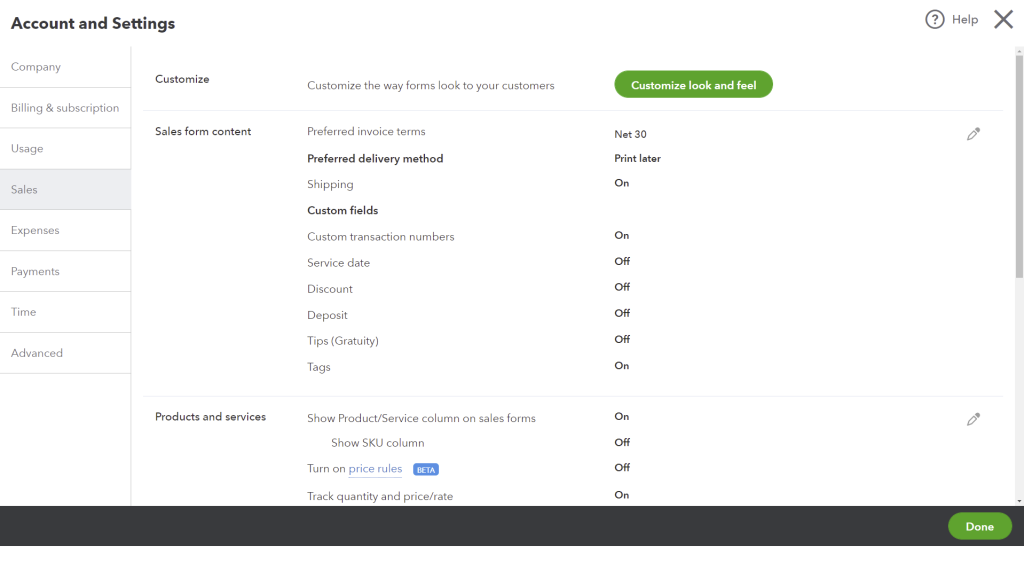Follow the price rules link
This screenshot has height=577, width=1024.
click(375, 469)
